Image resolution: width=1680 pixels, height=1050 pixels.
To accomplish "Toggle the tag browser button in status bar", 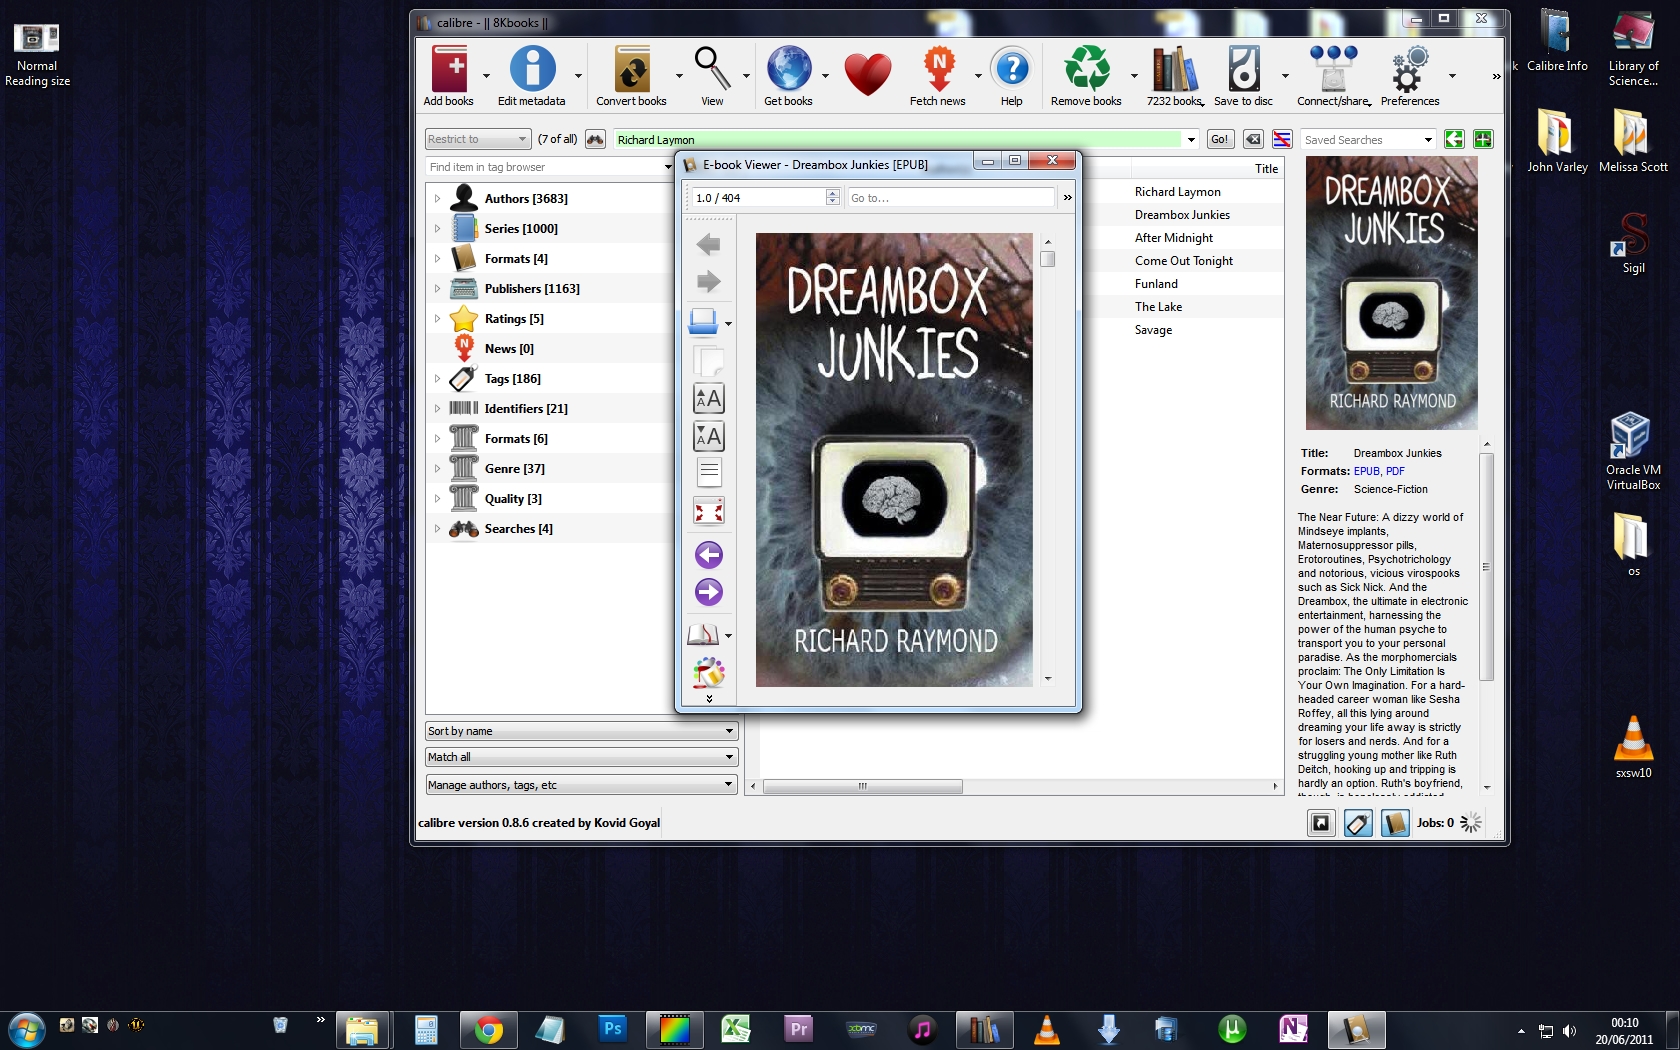I will pos(1358,823).
